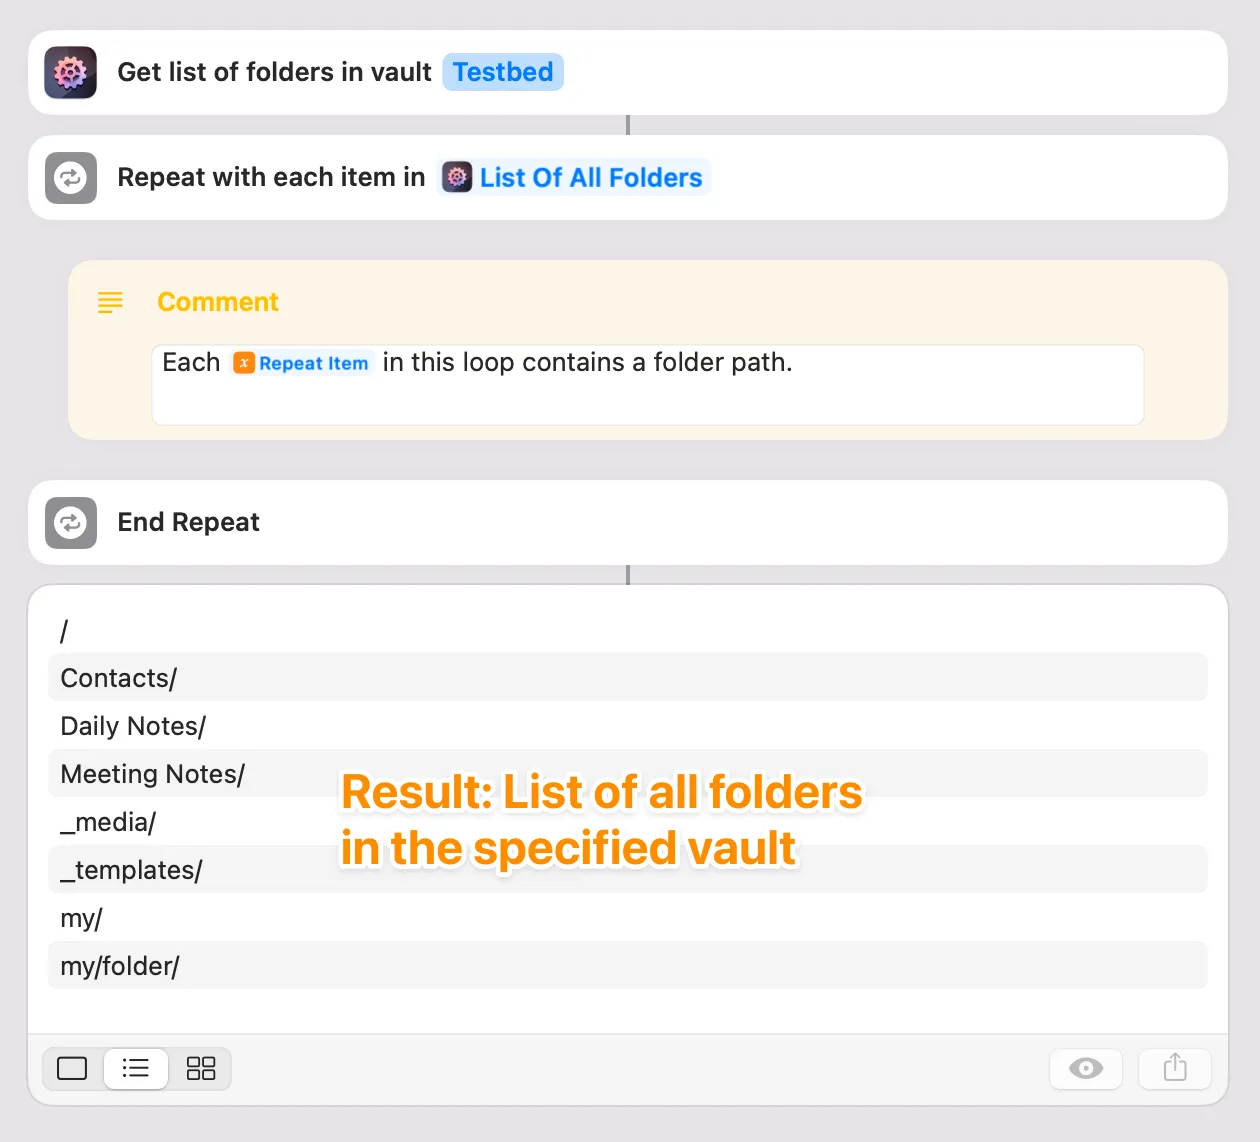Click the Actions for Obsidian gear icon

coord(70,73)
